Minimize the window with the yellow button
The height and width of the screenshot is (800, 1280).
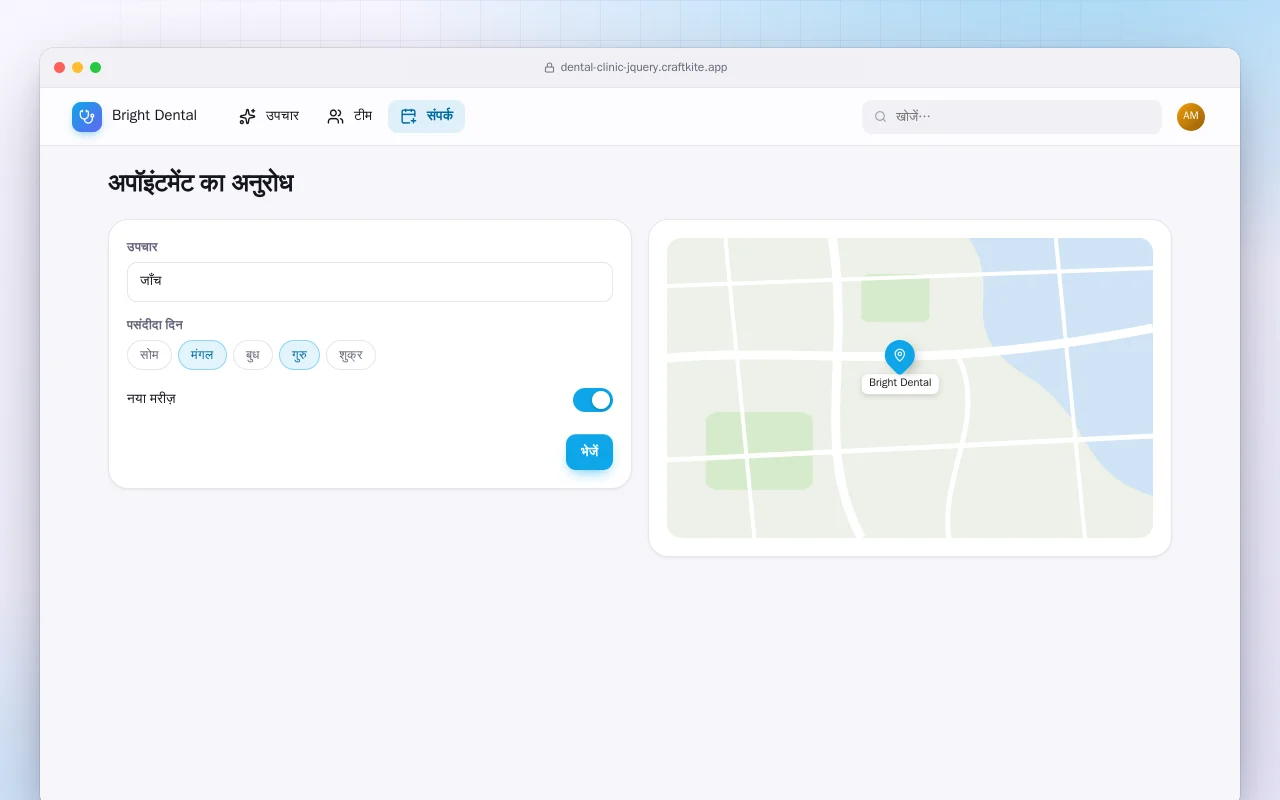pyautogui.click(x=78, y=68)
